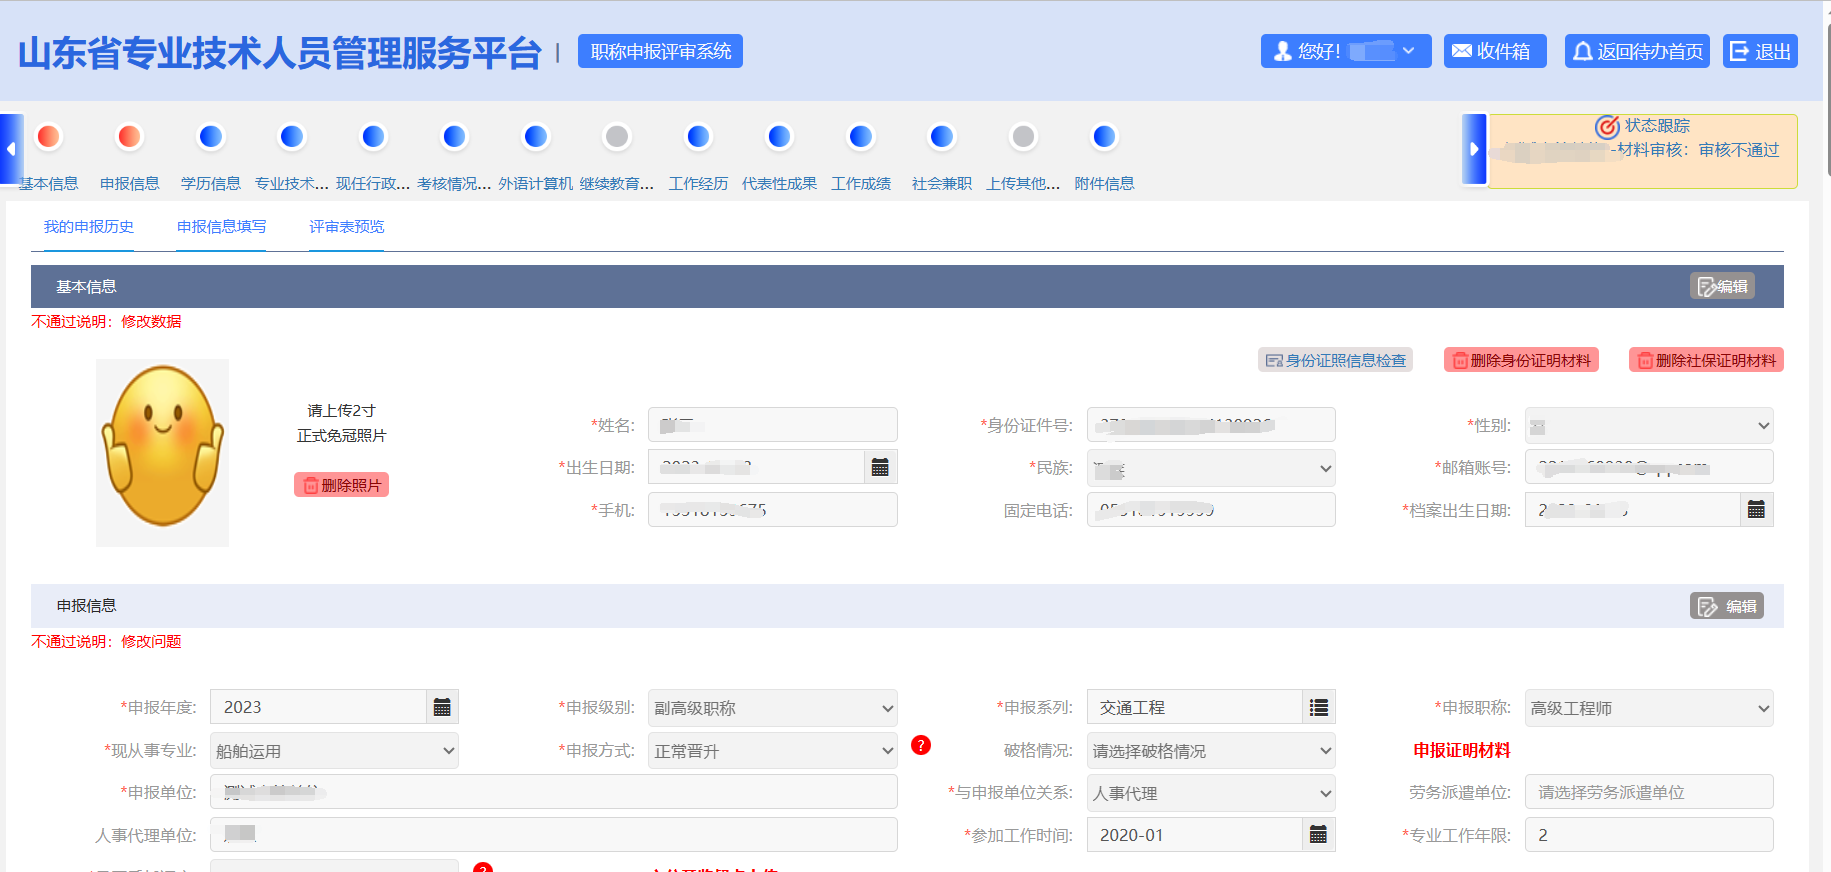Viewport: 1831px width, 872px height.
Task: Click the left blue step-scroll arrow
Action: click(11, 149)
